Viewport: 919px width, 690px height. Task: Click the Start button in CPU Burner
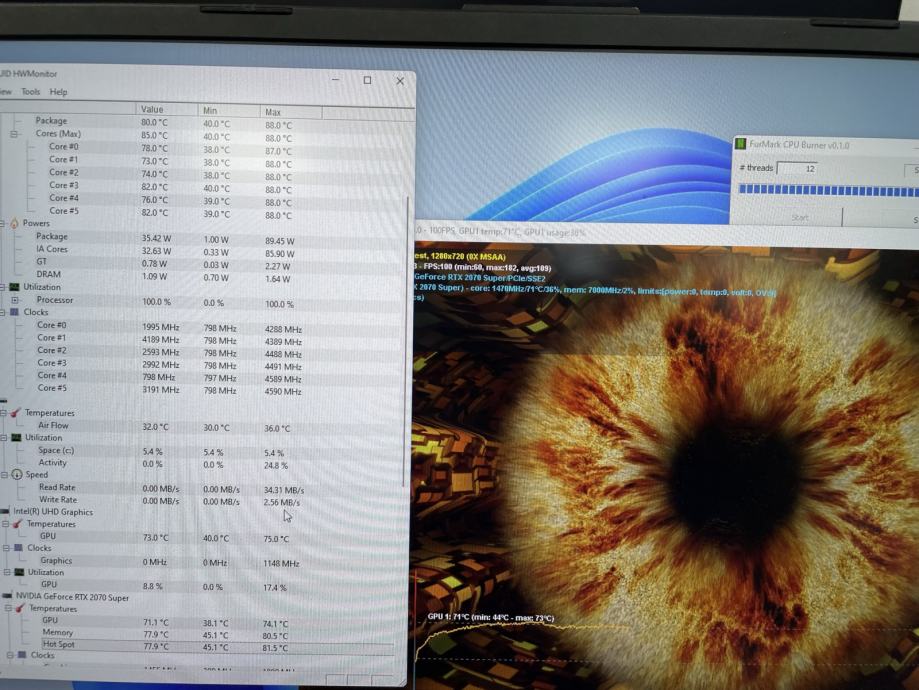point(800,217)
